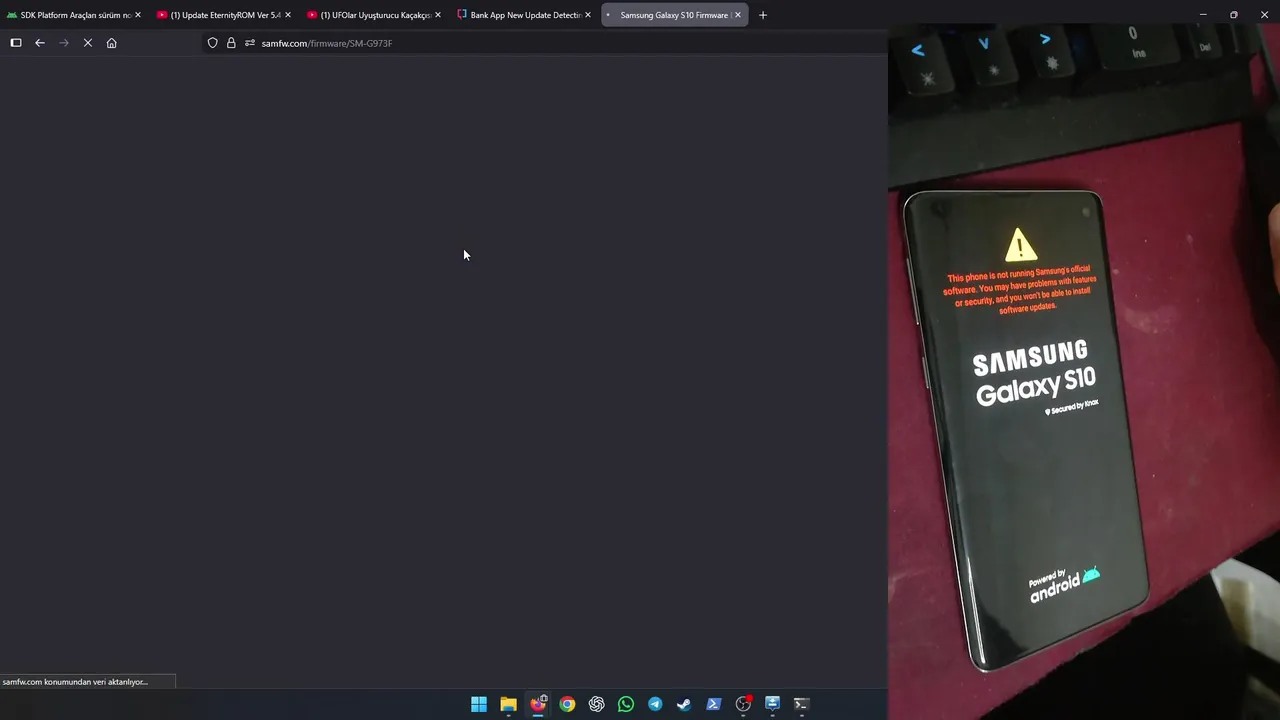Open the sidebar toggle in the Firefox toolbar

pos(16,43)
